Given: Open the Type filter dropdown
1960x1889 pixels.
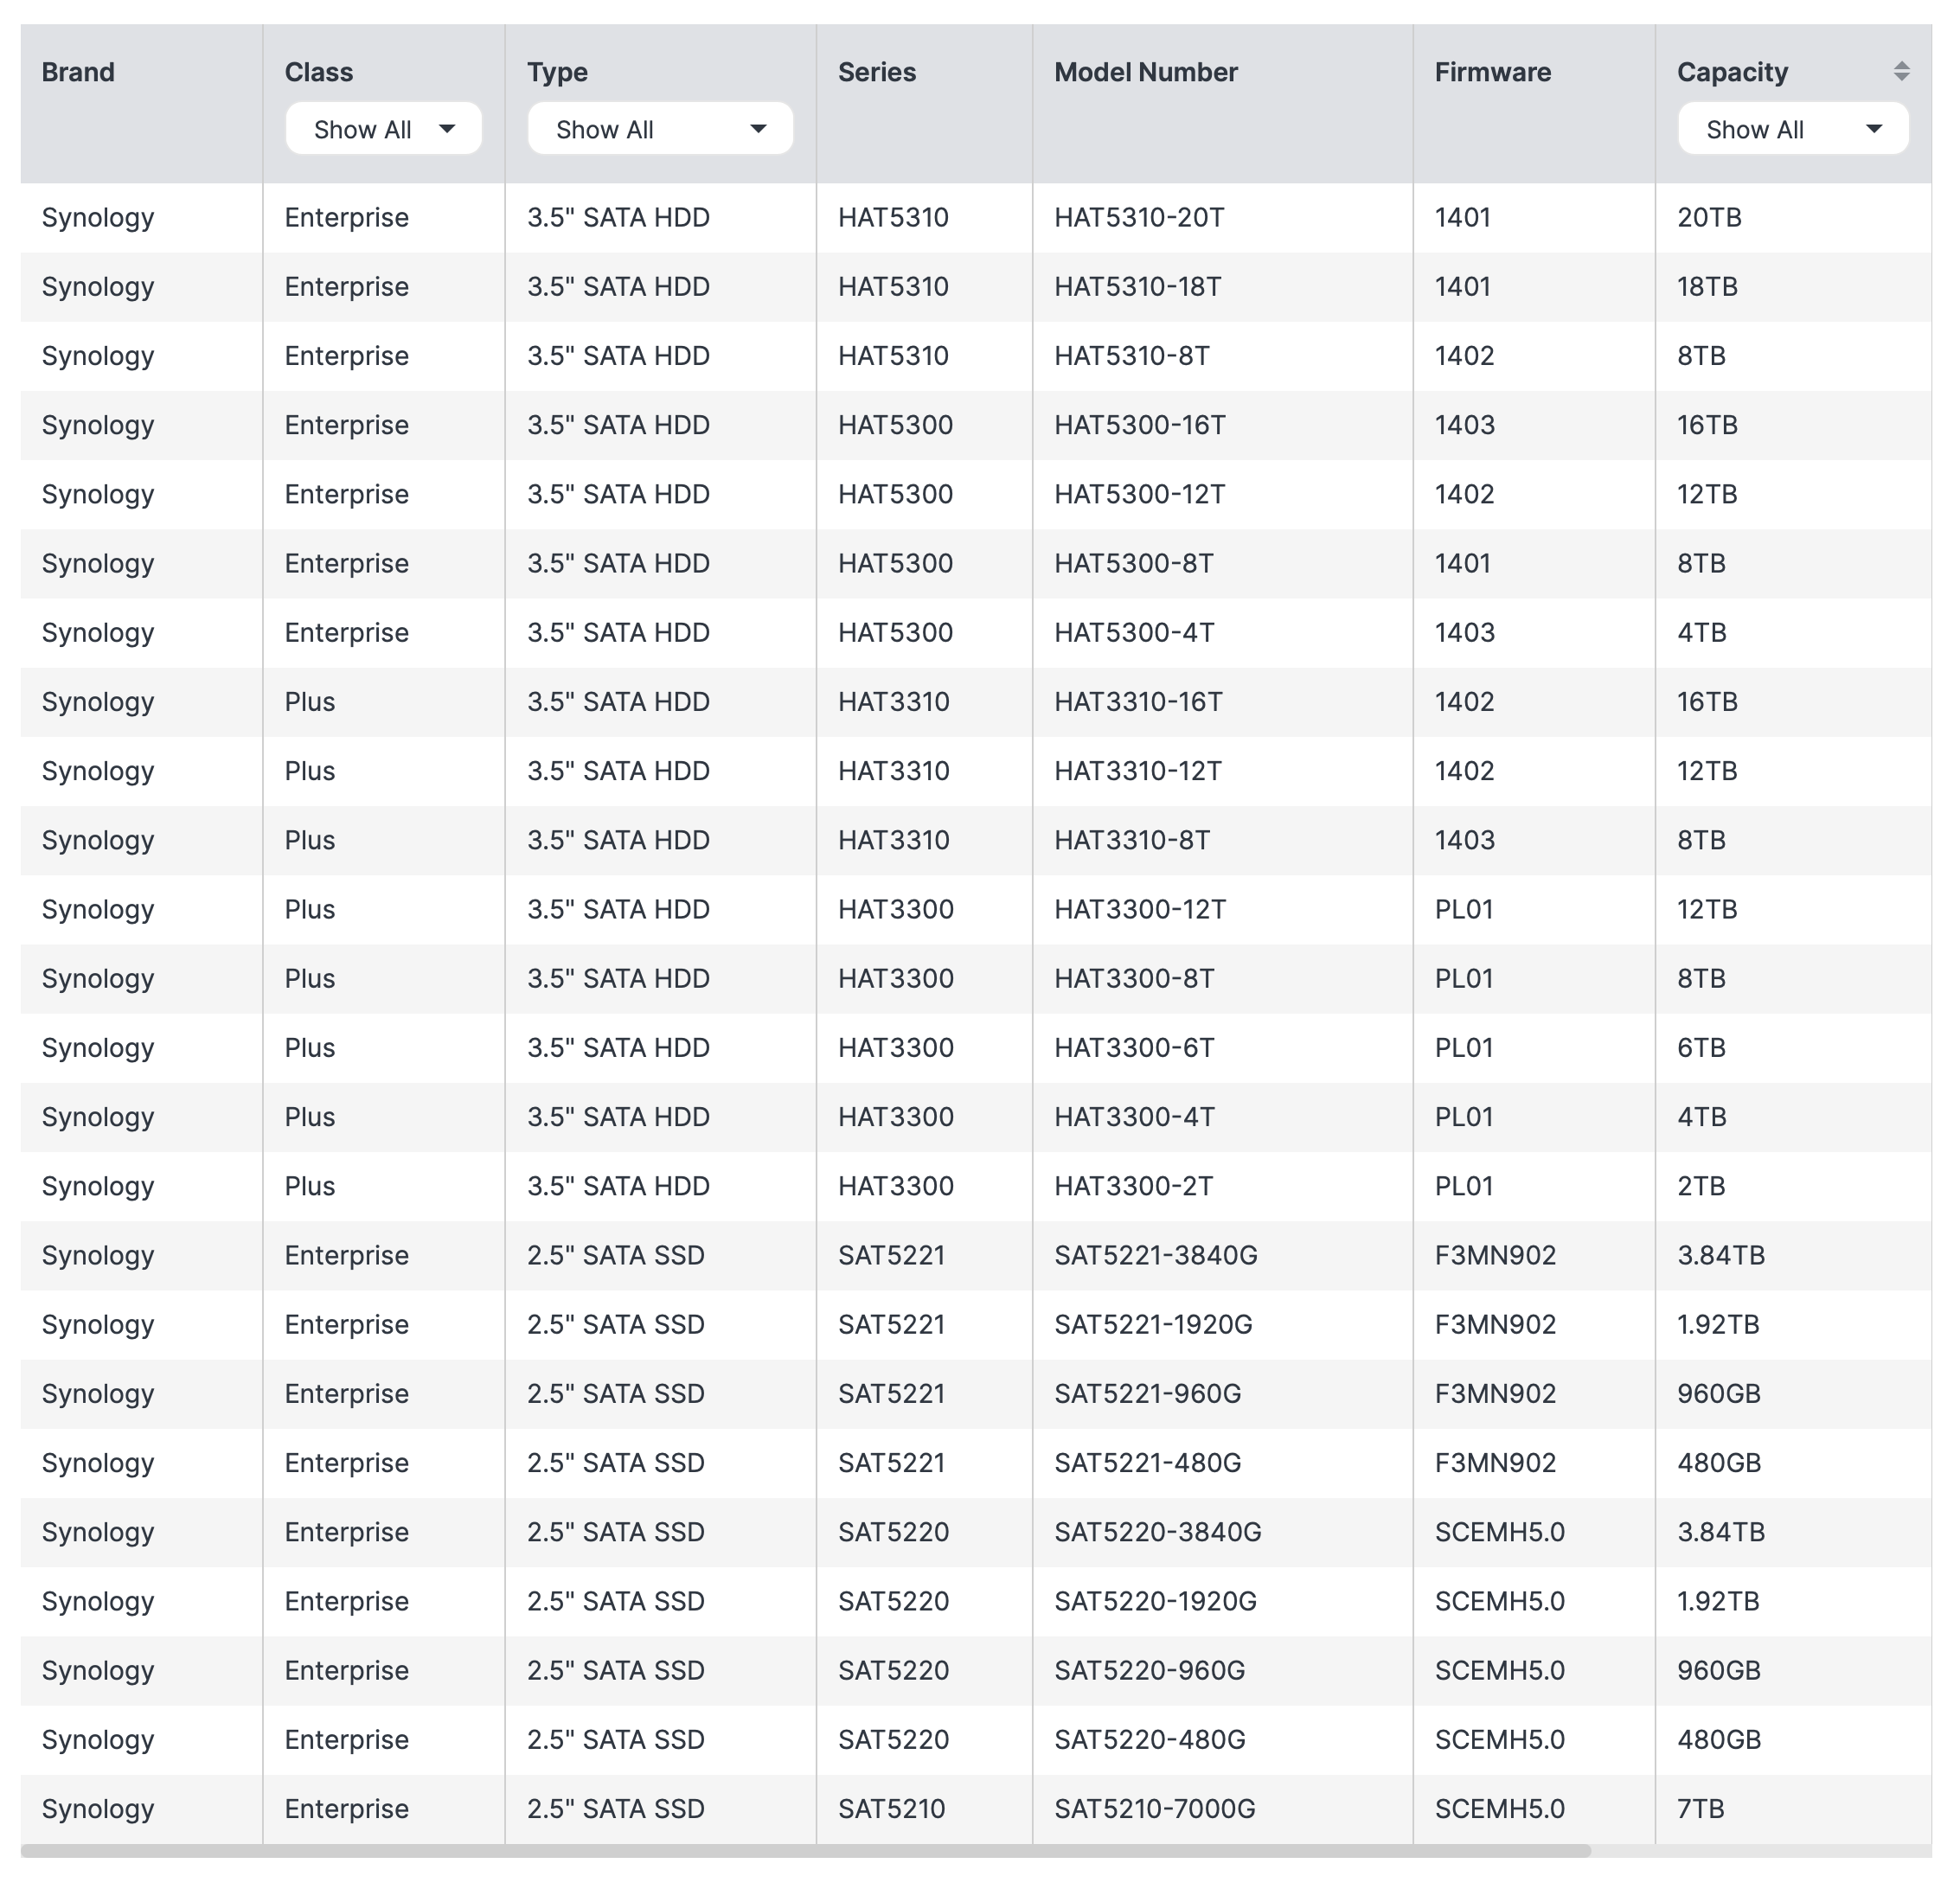Looking at the screenshot, I should pos(660,129).
